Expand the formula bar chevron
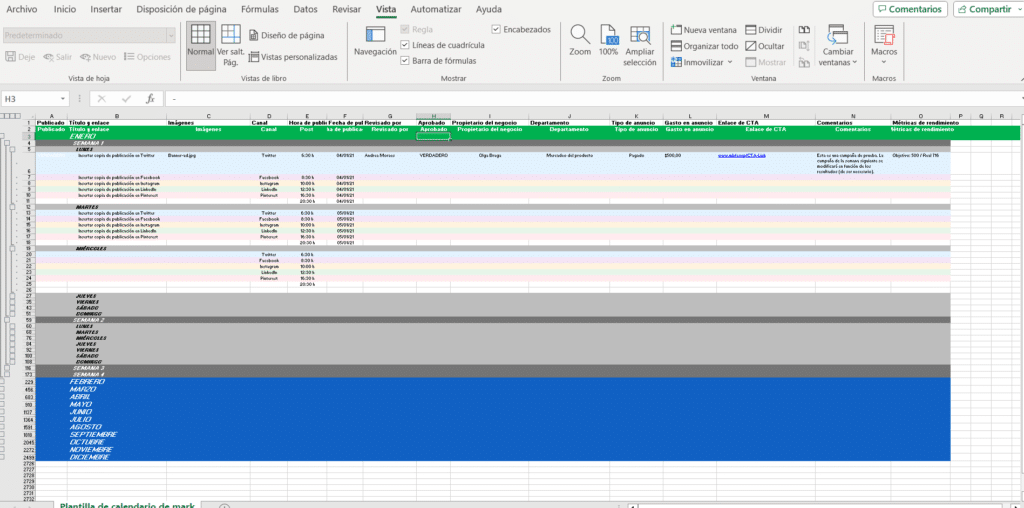The image size is (1024, 508). click(x=1020, y=99)
